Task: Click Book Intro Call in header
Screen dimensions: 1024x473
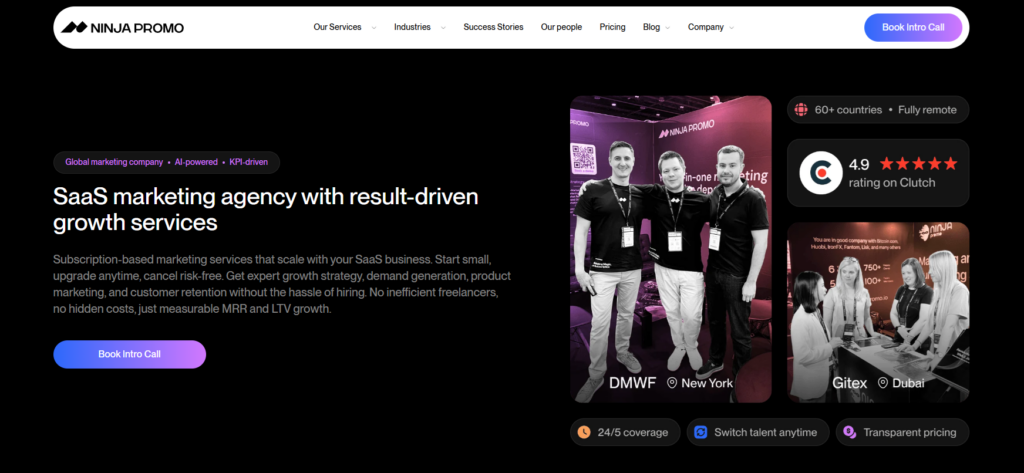Action: point(913,27)
